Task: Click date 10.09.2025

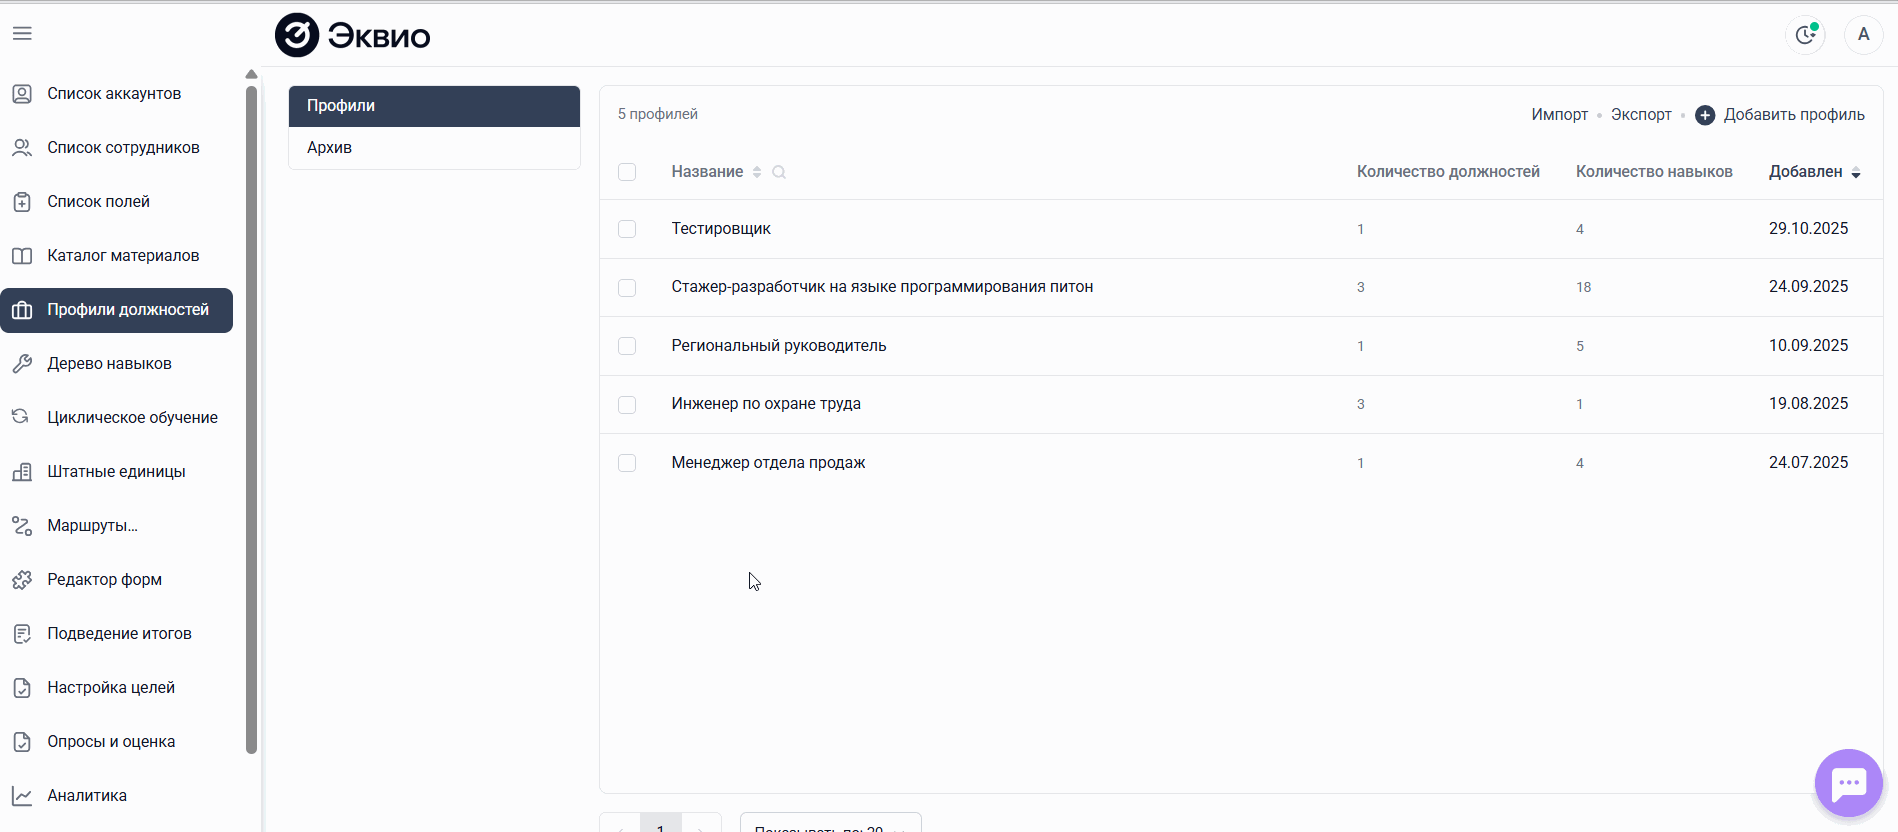Action: (1808, 346)
